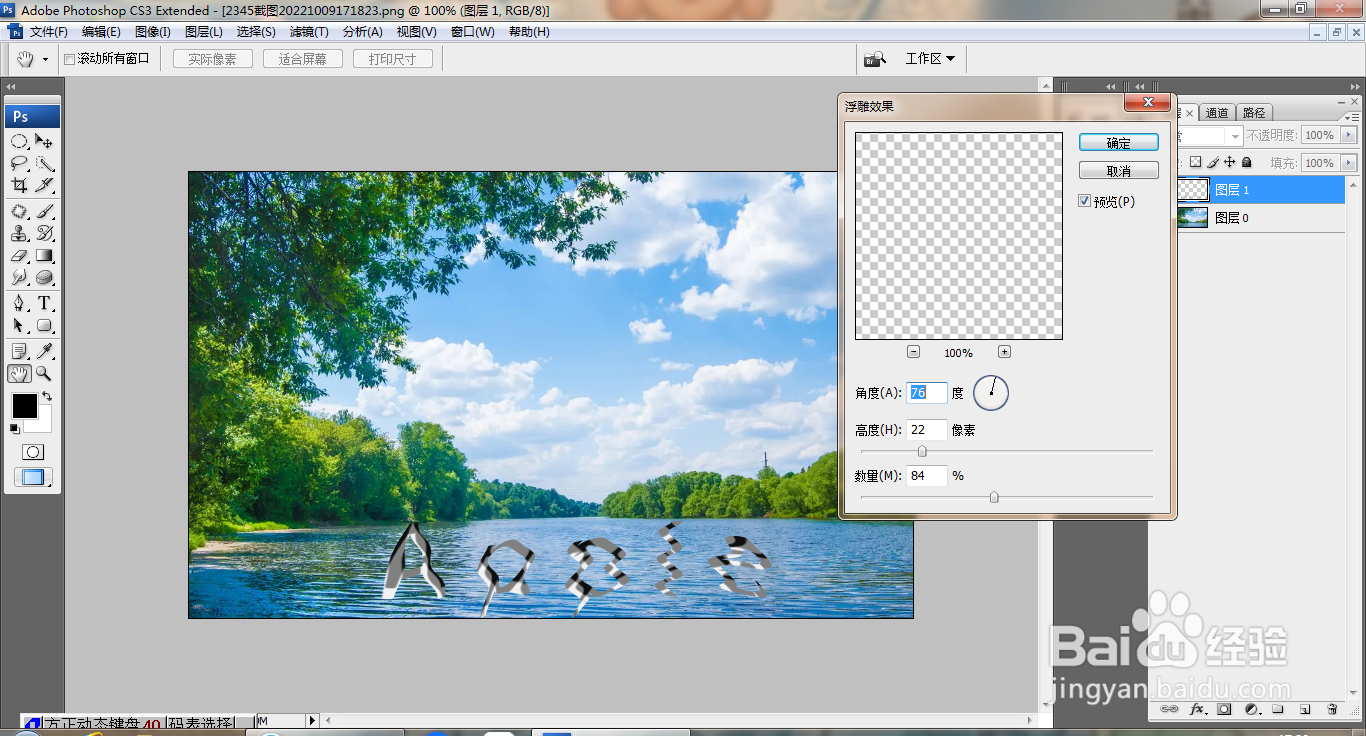
Task: Open the 工作区 workspace dropdown
Action: (x=930, y=59)
